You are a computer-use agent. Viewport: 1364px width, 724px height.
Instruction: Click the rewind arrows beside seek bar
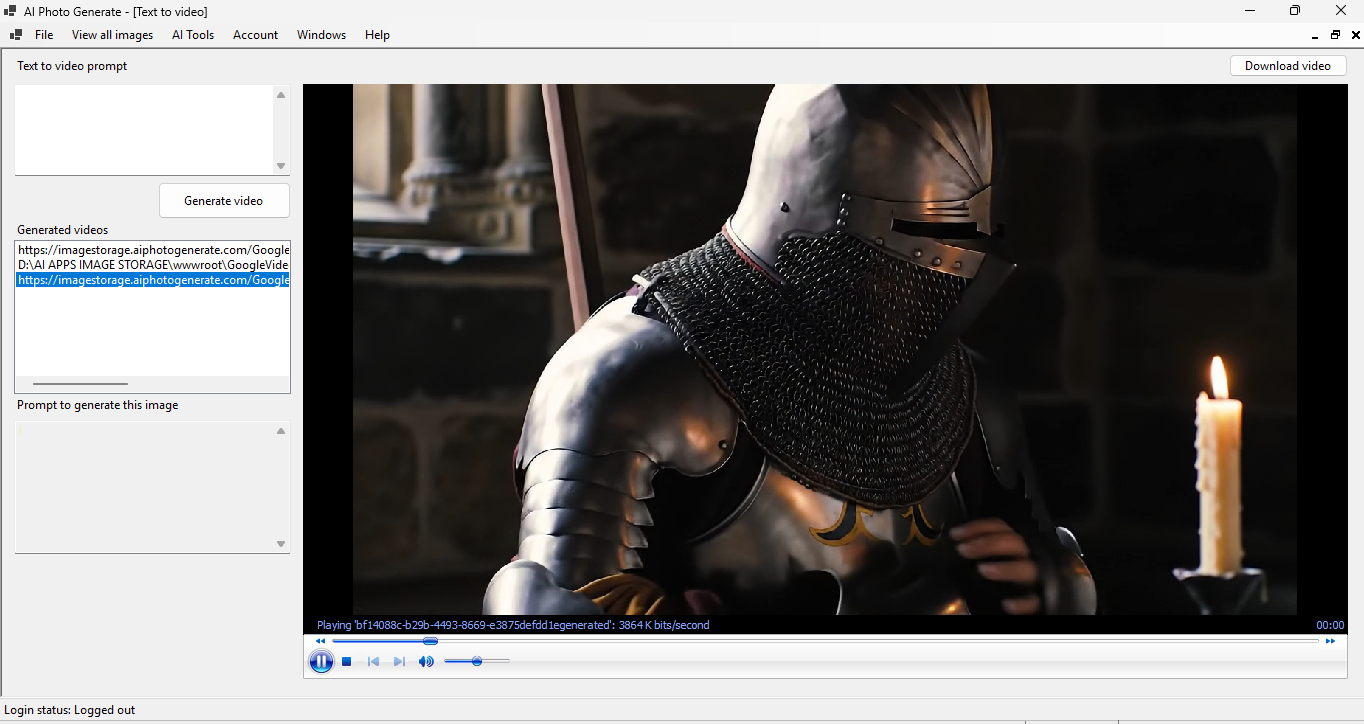pos(320,641)
